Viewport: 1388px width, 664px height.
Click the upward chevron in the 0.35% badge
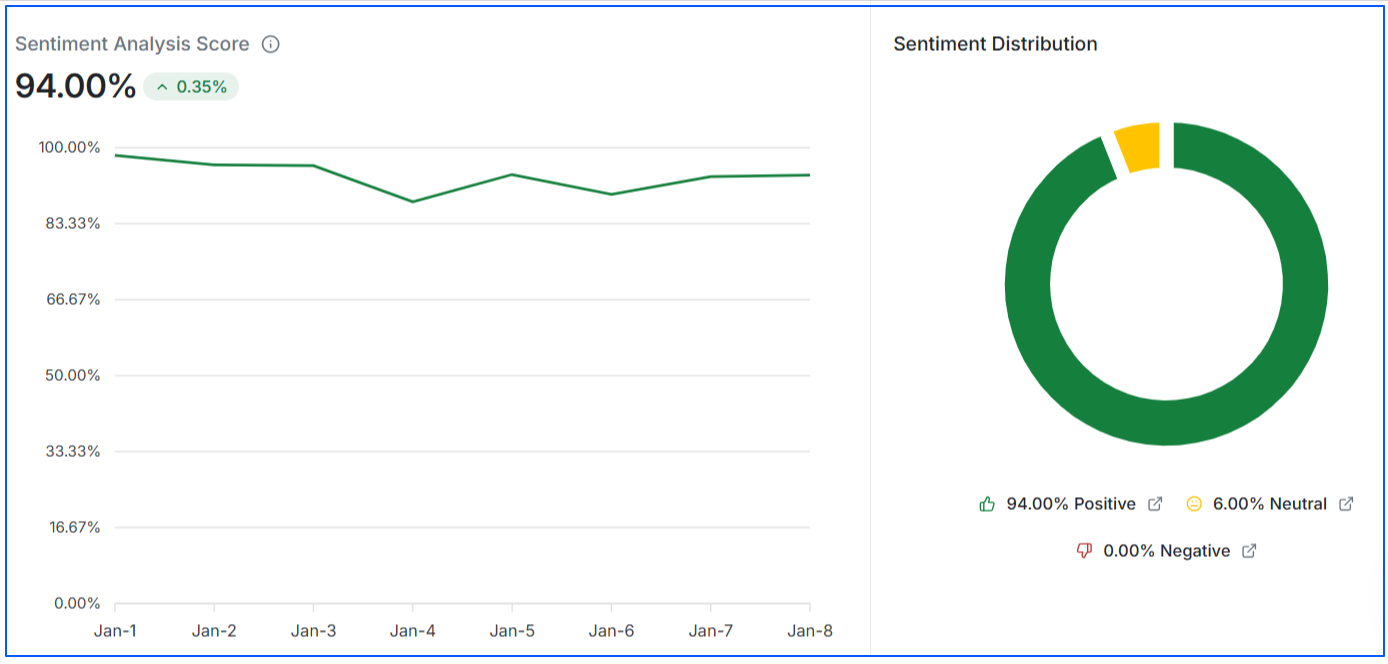[161, 87]
